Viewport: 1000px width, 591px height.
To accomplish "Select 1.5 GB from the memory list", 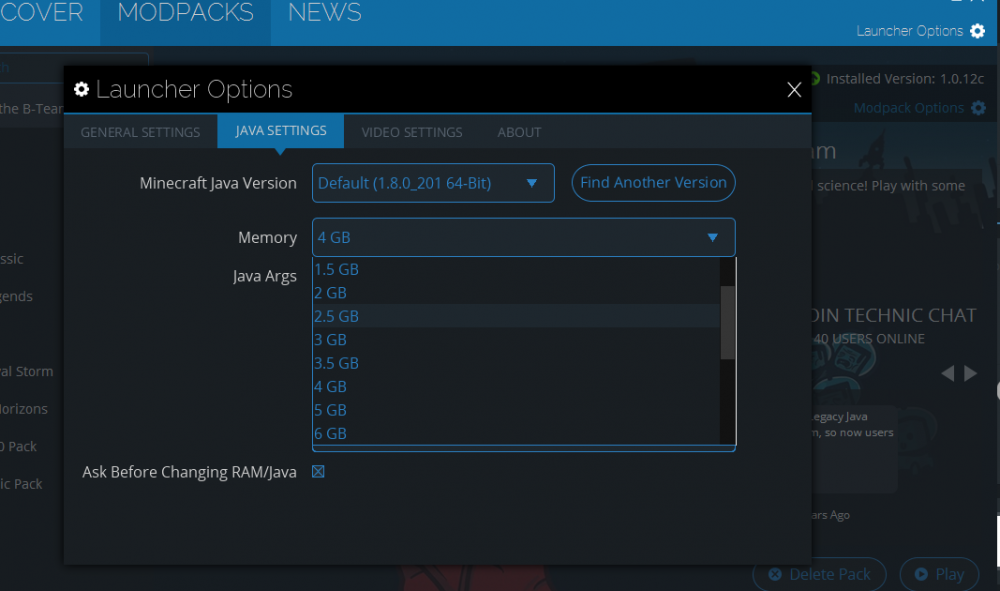I will [x=516, y=270].
